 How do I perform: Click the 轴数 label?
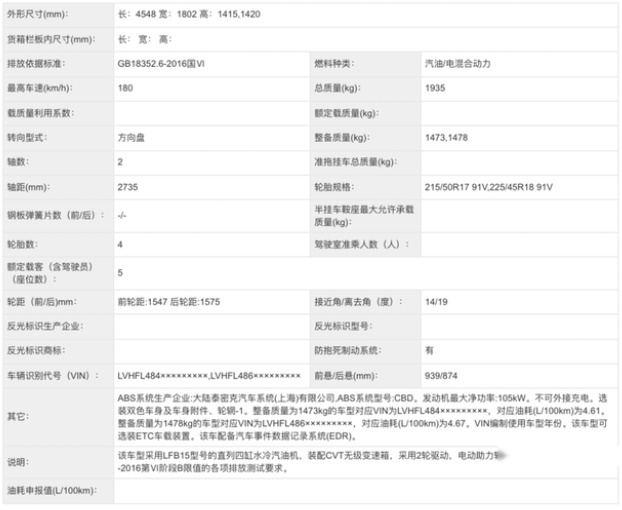(18, 162)
